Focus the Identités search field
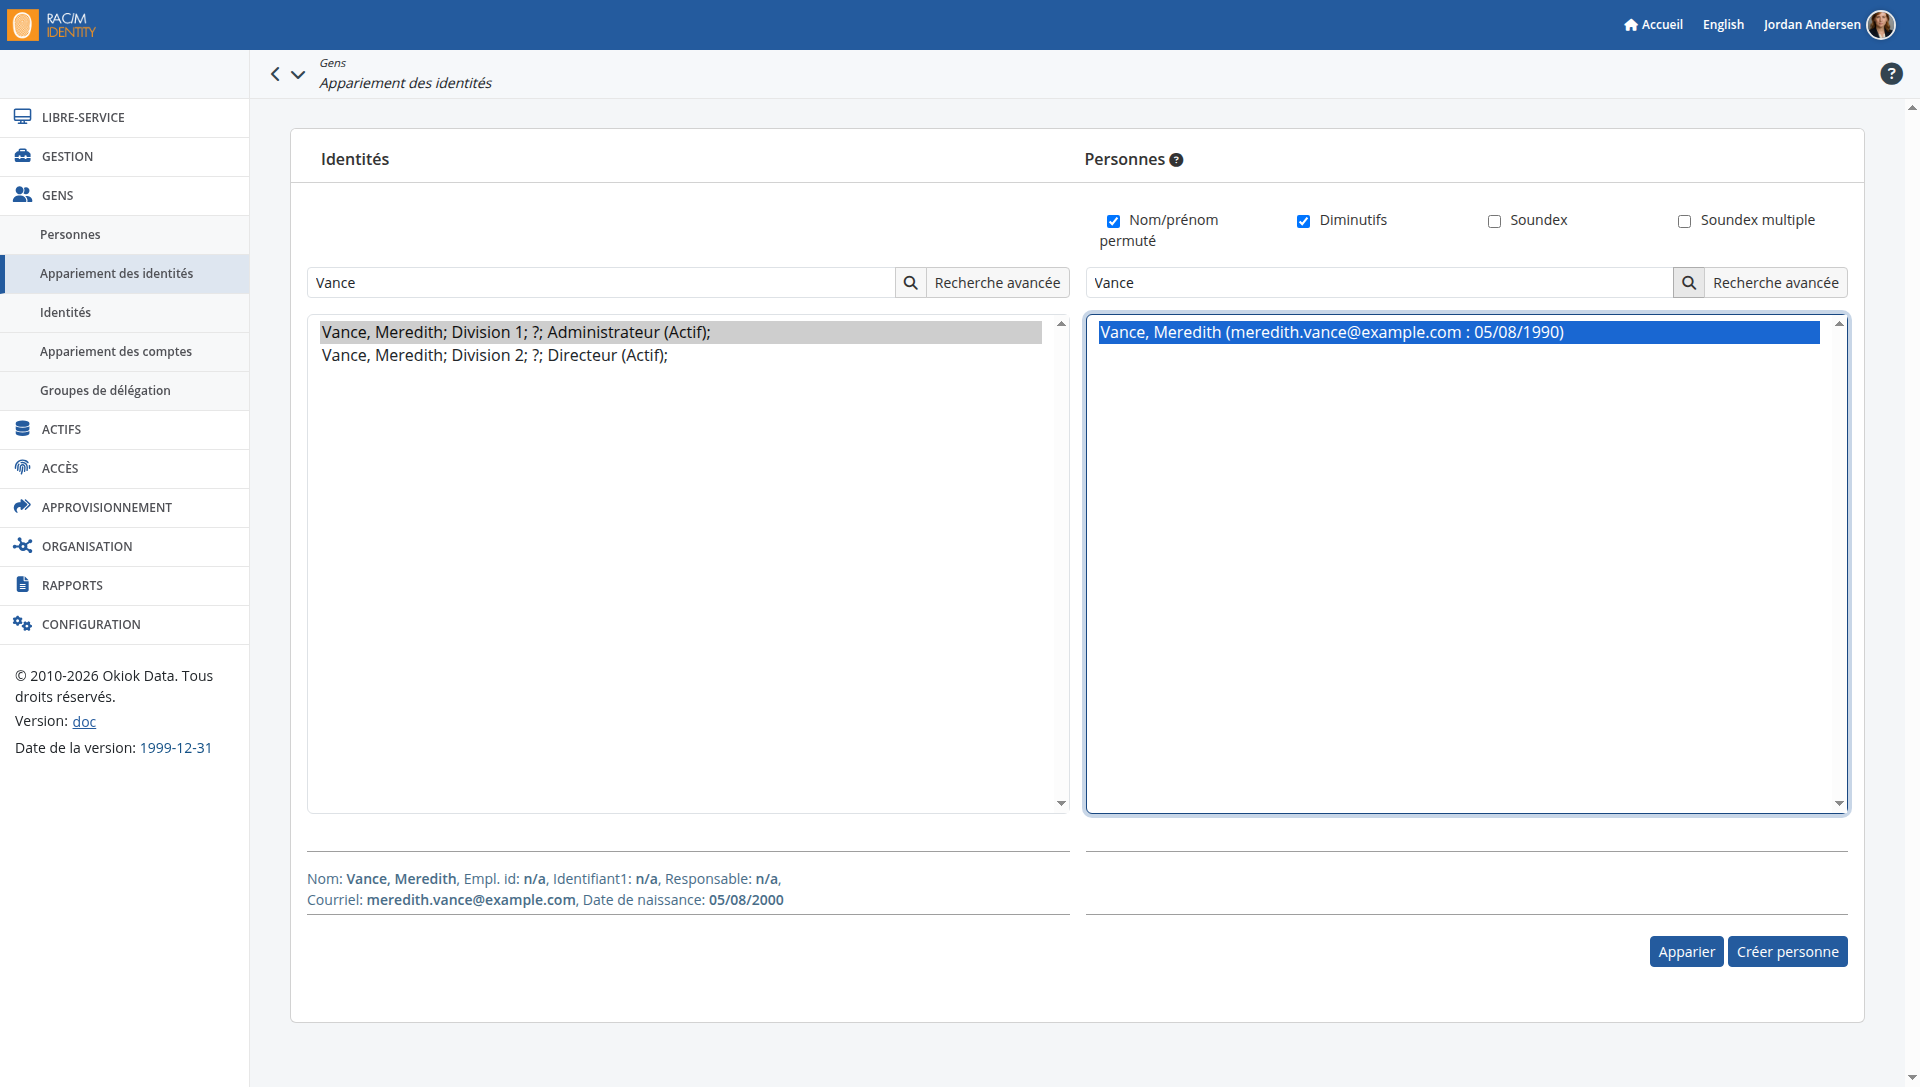The image size is (1920, 1087). pos(601,283)
